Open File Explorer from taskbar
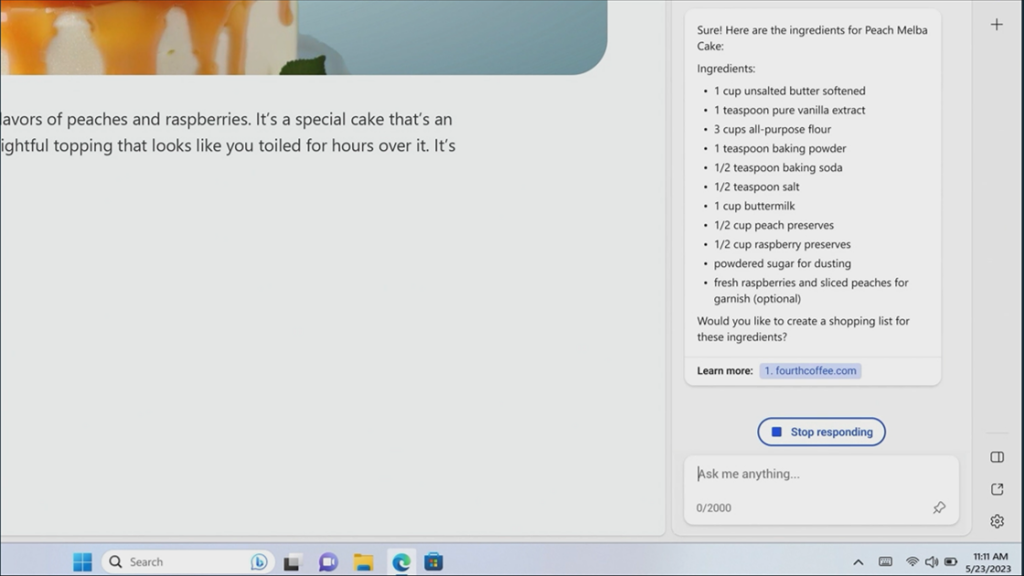 click(364, 562)
